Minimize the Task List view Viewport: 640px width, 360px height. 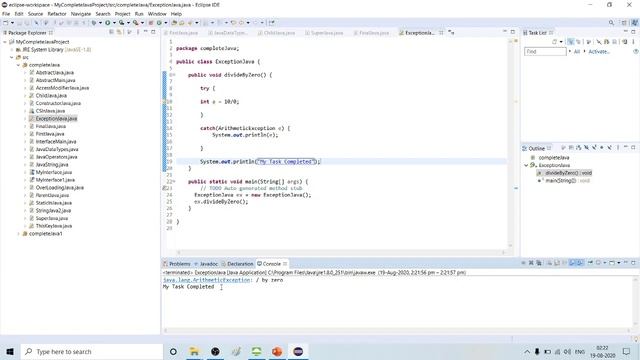(x=626, y=32)
